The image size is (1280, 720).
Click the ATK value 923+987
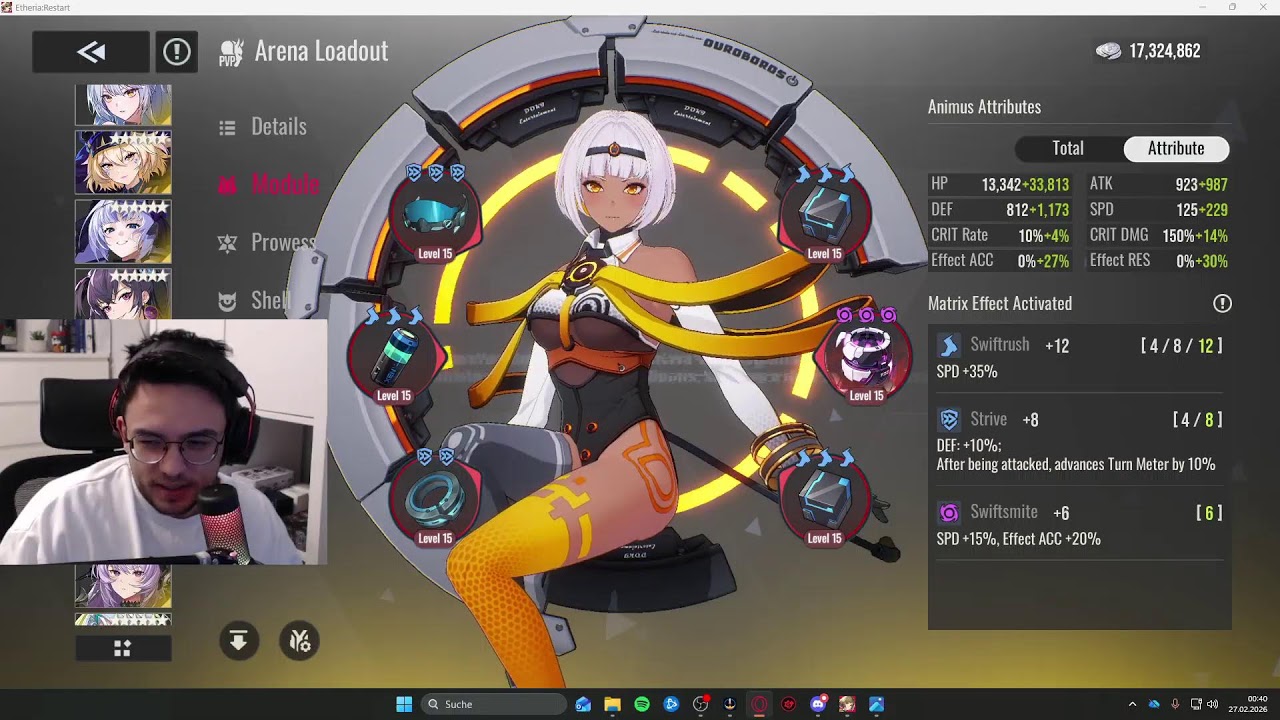[1201, 185]
